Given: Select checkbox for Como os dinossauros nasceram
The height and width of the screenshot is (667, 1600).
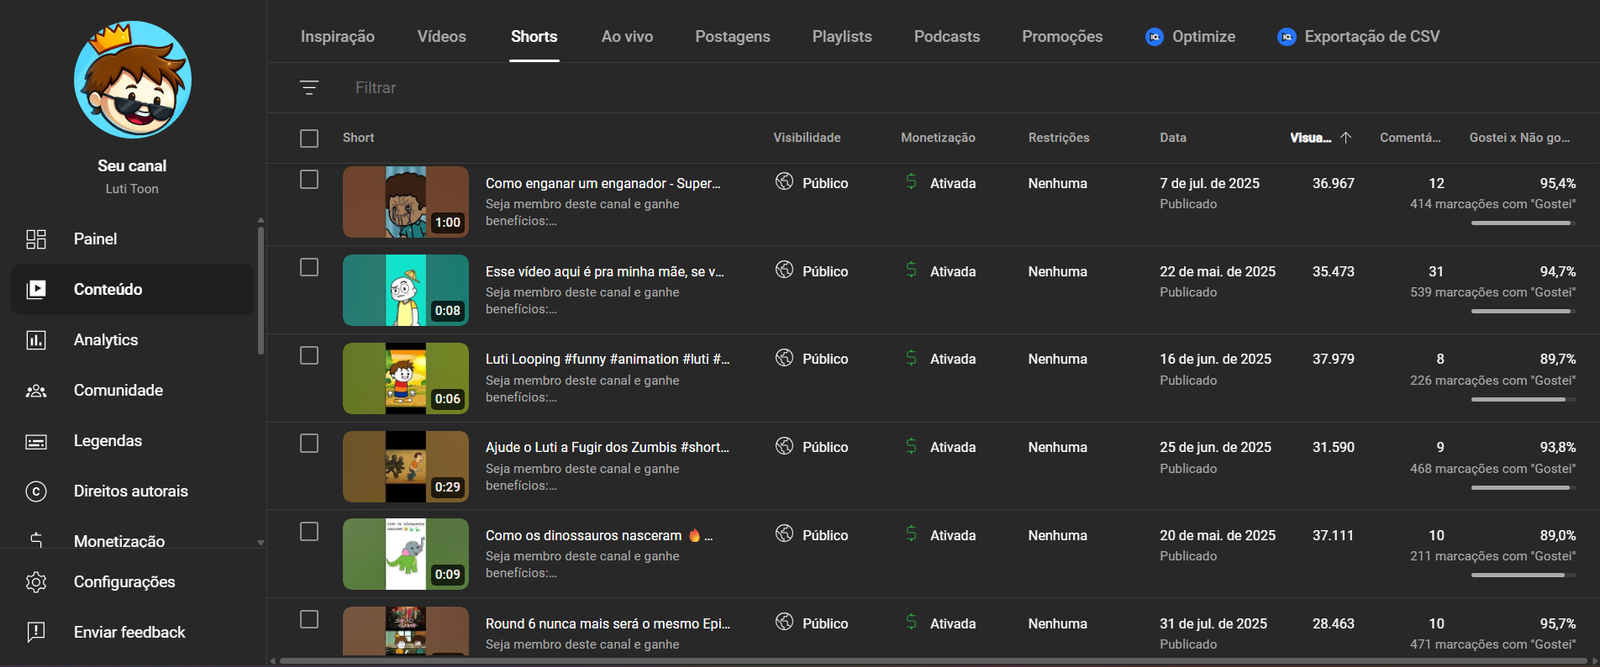Looking at the screenshot, I should 309,531.
